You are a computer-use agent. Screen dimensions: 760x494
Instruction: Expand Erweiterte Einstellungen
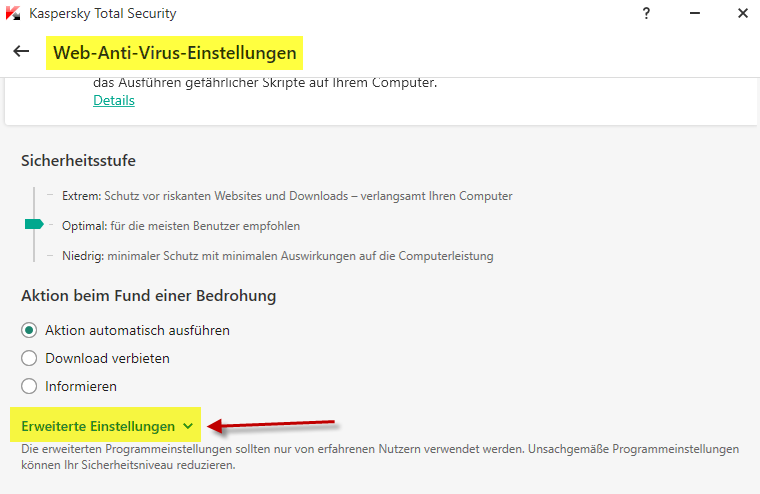coord(106,426)
